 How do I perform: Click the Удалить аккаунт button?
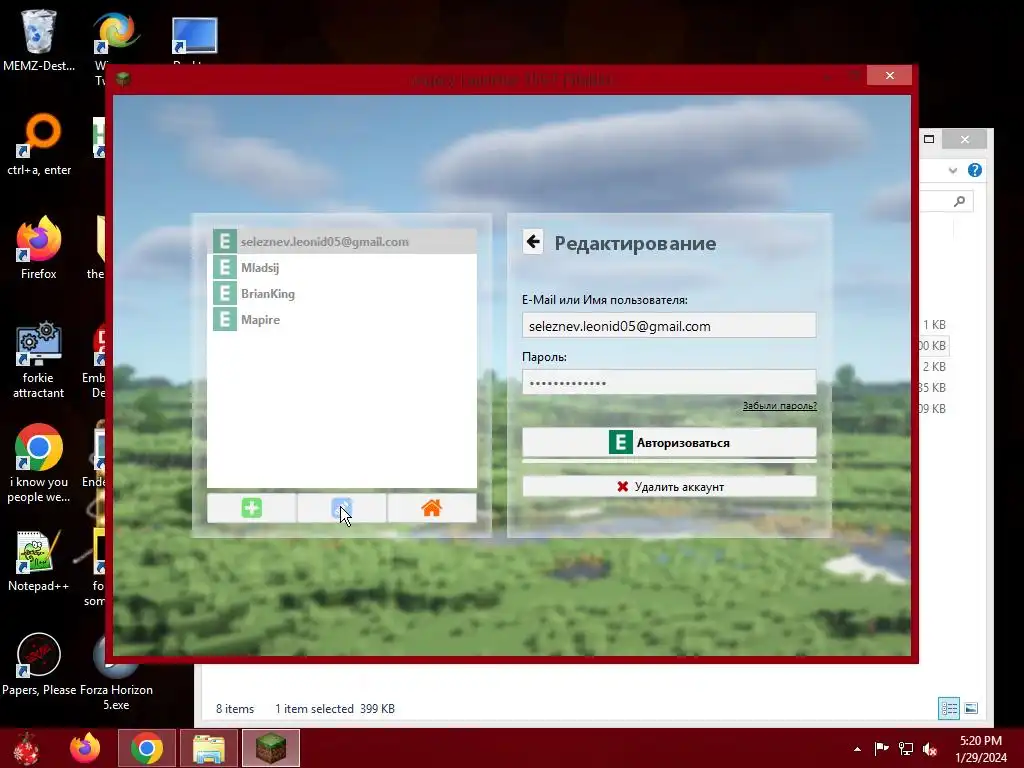[x=669, y=487]
